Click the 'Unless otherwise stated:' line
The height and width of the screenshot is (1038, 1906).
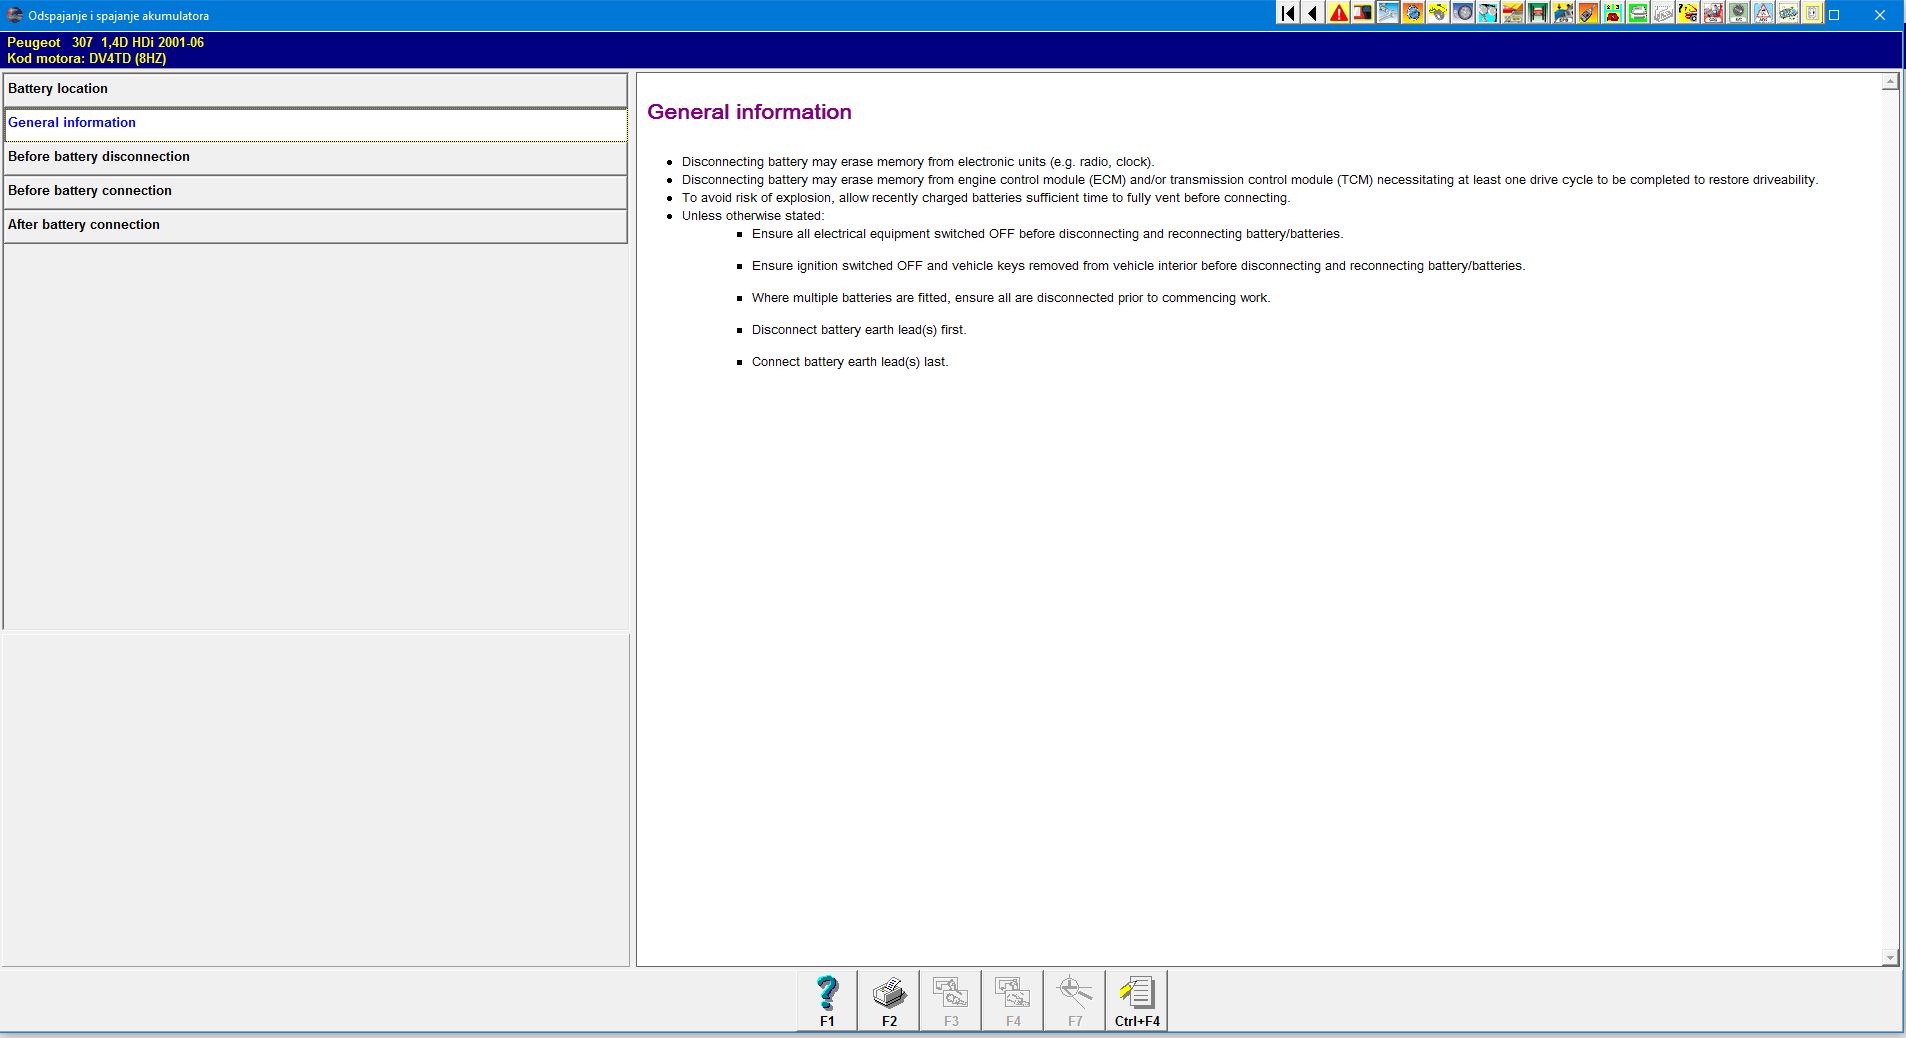[753, 216]
